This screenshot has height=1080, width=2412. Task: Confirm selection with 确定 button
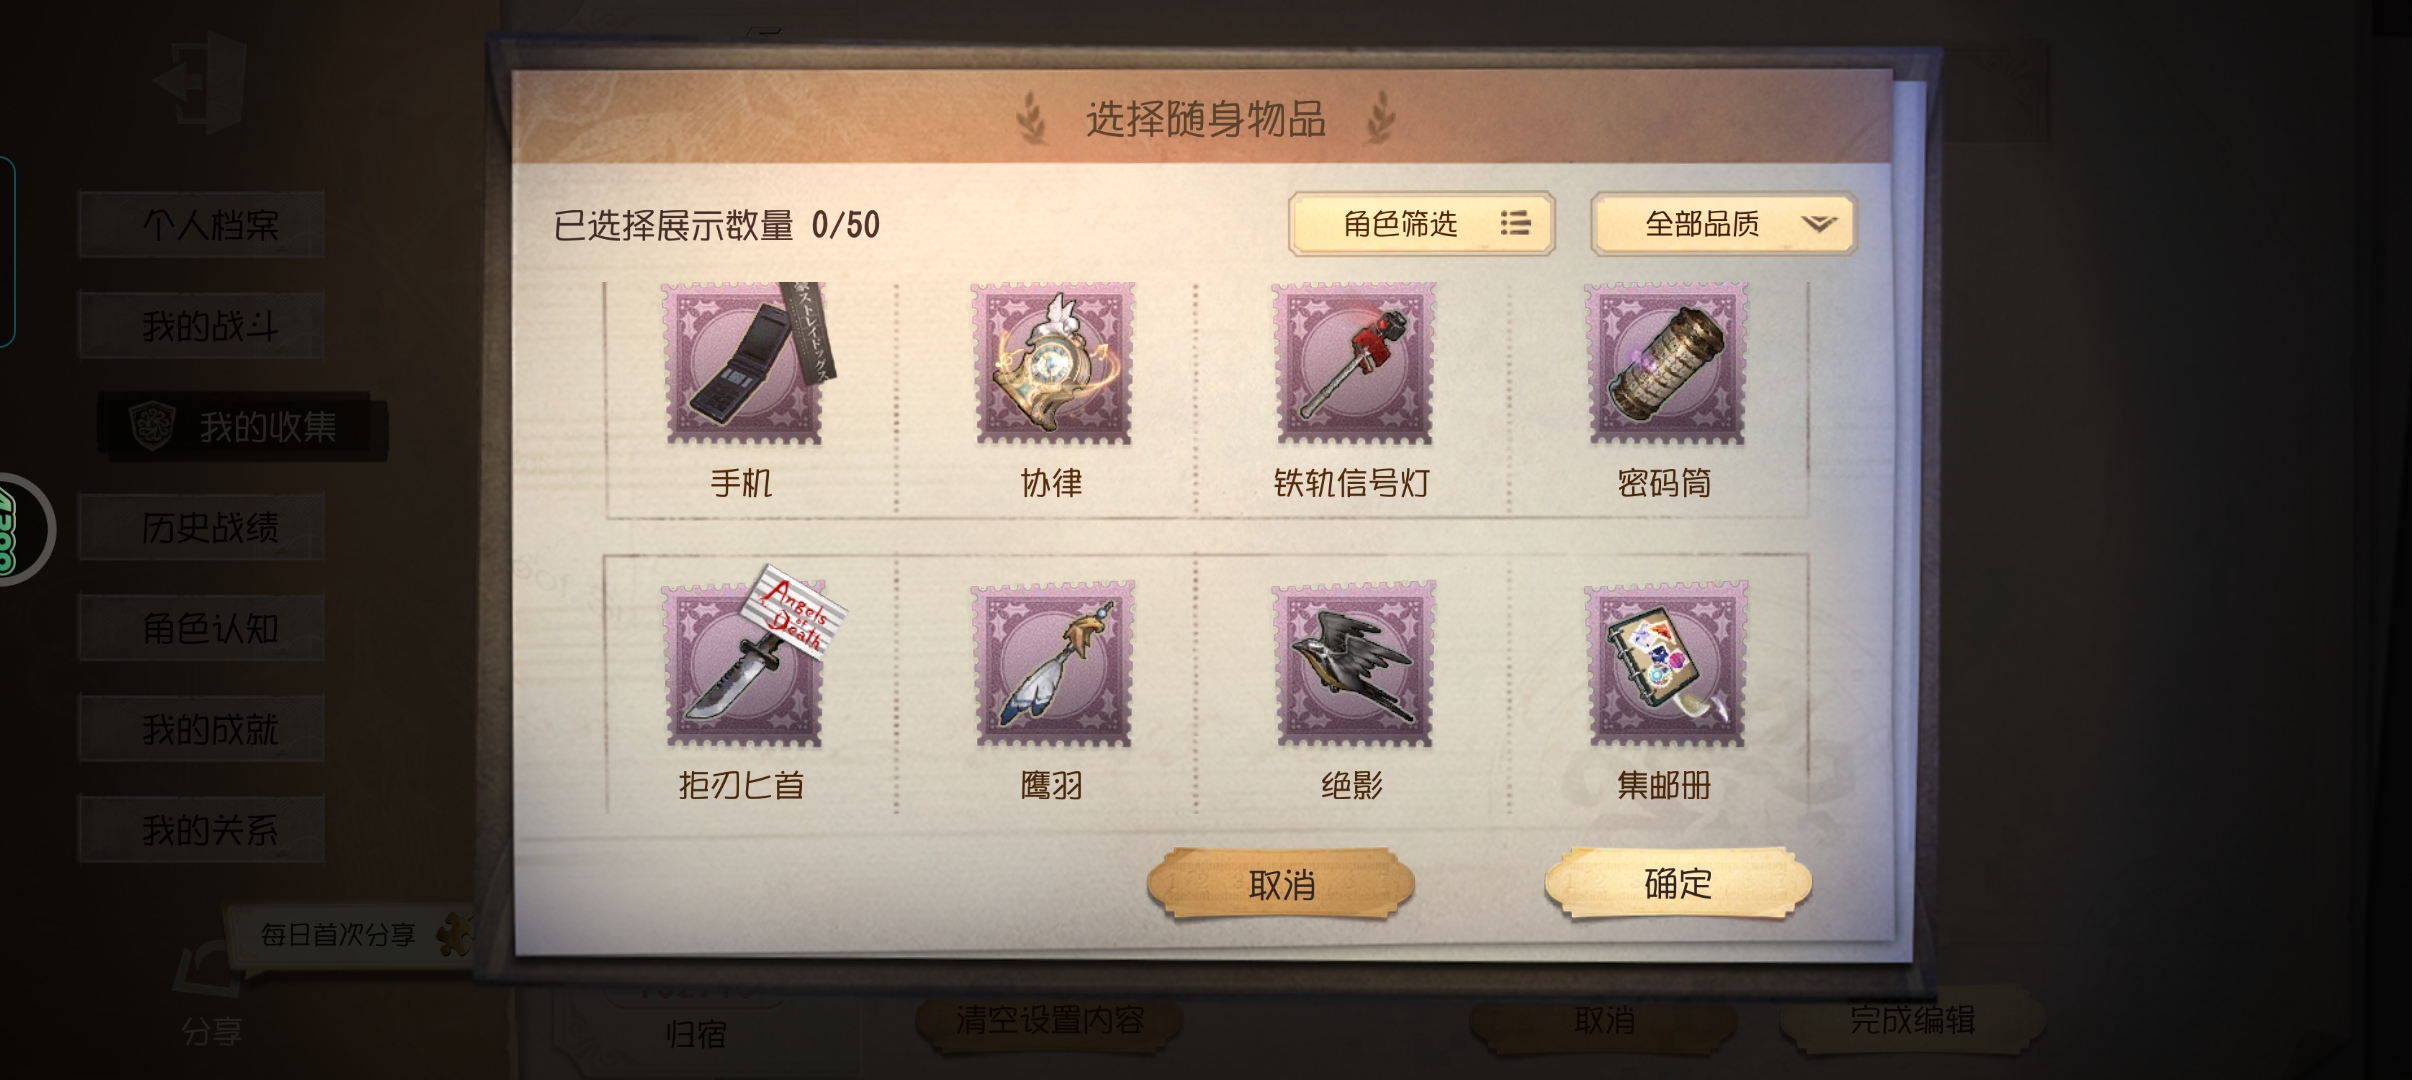coord(1678,883)
